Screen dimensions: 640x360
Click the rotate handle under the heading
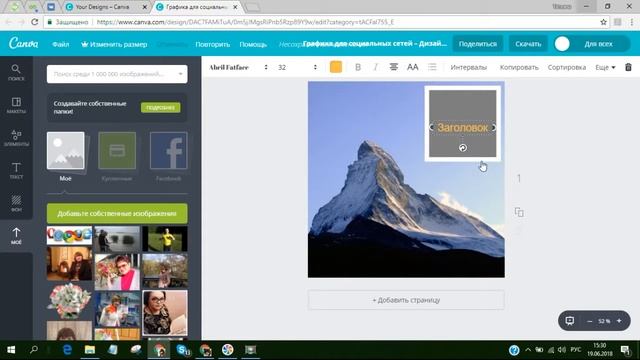tap(462, 148)
